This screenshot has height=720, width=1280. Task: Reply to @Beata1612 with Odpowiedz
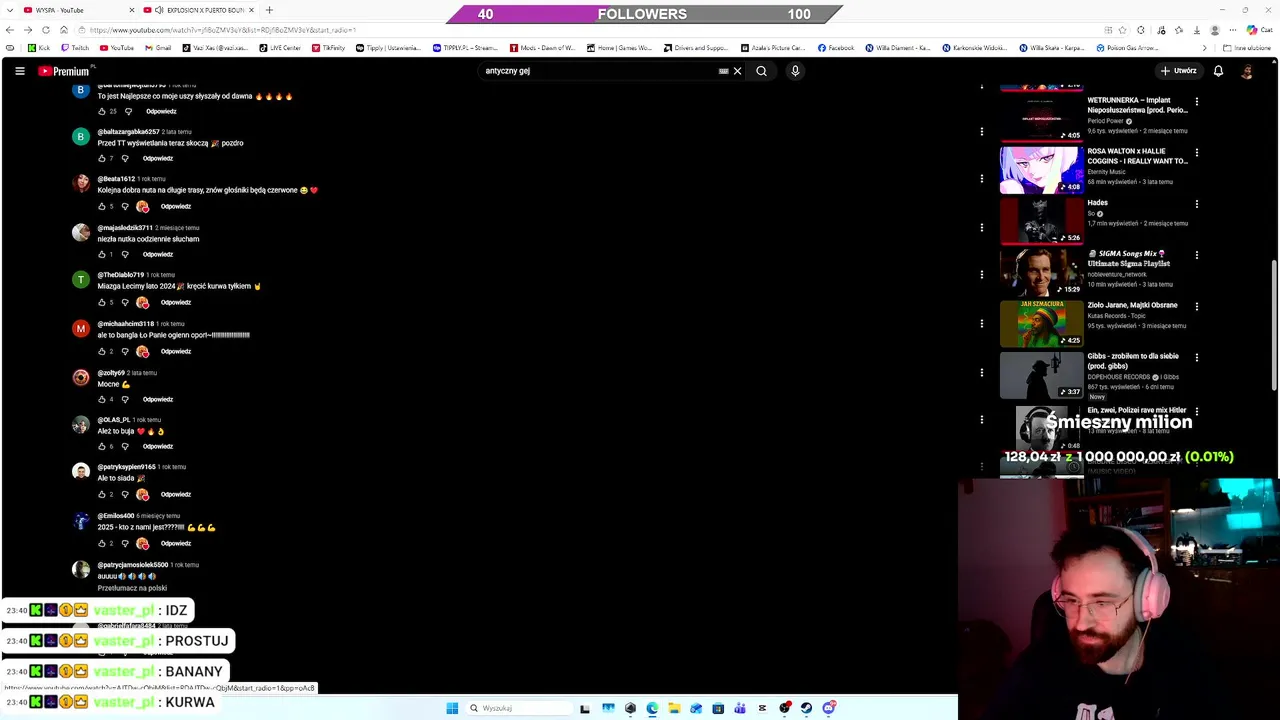click(x=176, y=206)
